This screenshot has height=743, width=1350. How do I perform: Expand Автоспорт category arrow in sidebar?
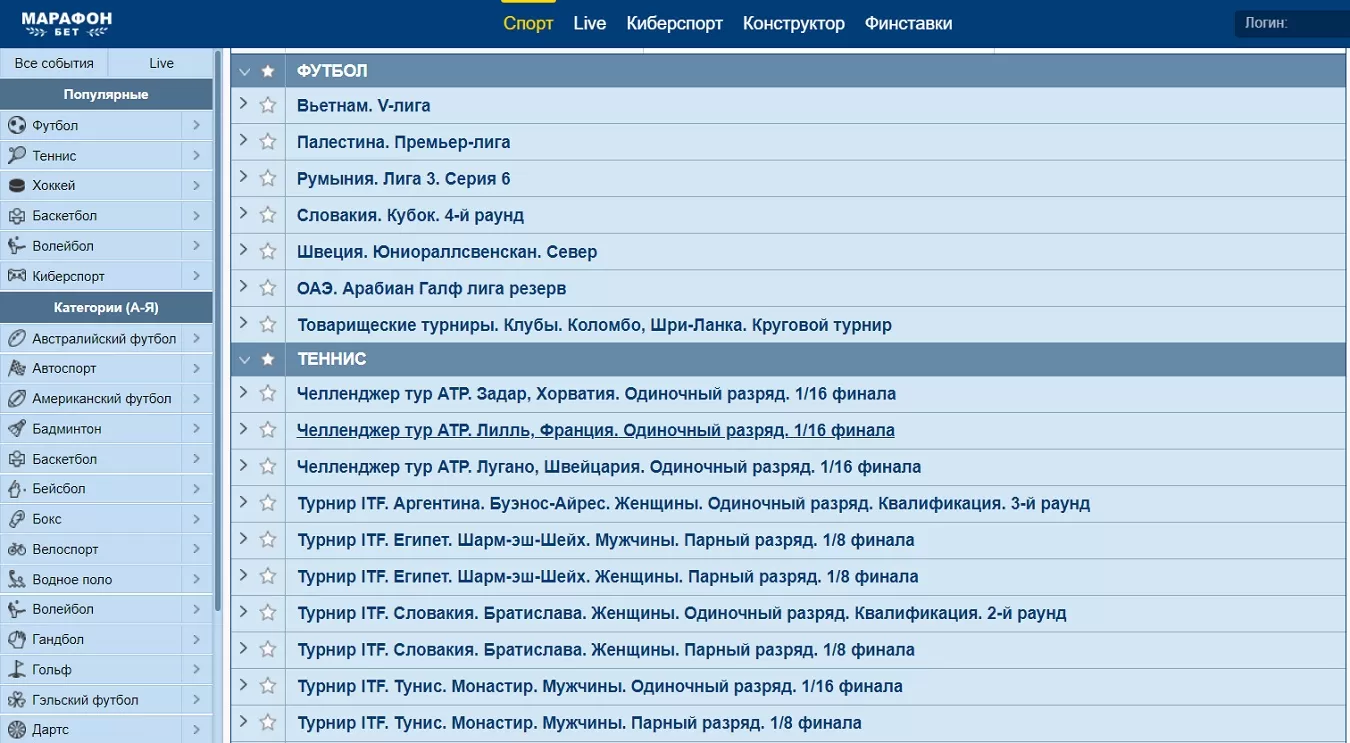click(196, 368)
